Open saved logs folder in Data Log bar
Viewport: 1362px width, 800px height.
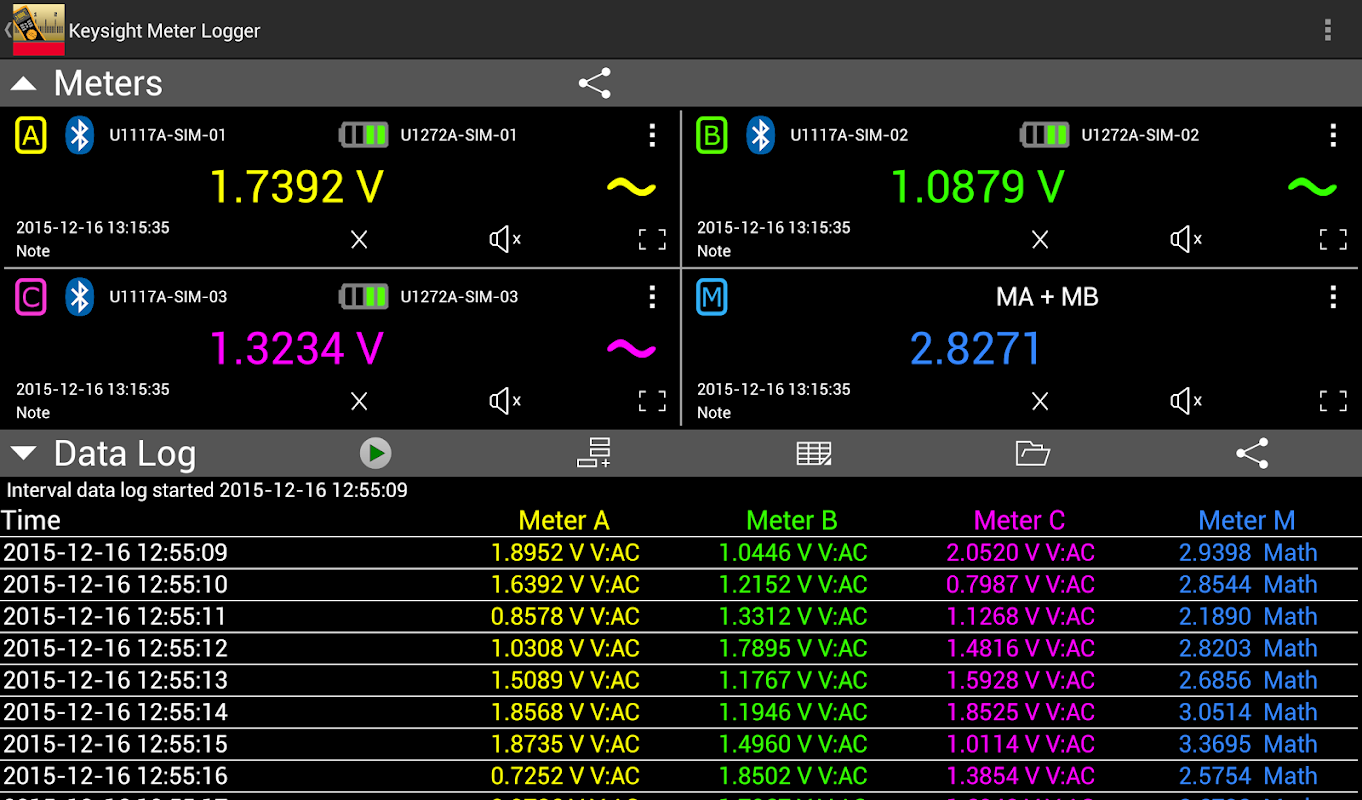[x=1032, y=453]
